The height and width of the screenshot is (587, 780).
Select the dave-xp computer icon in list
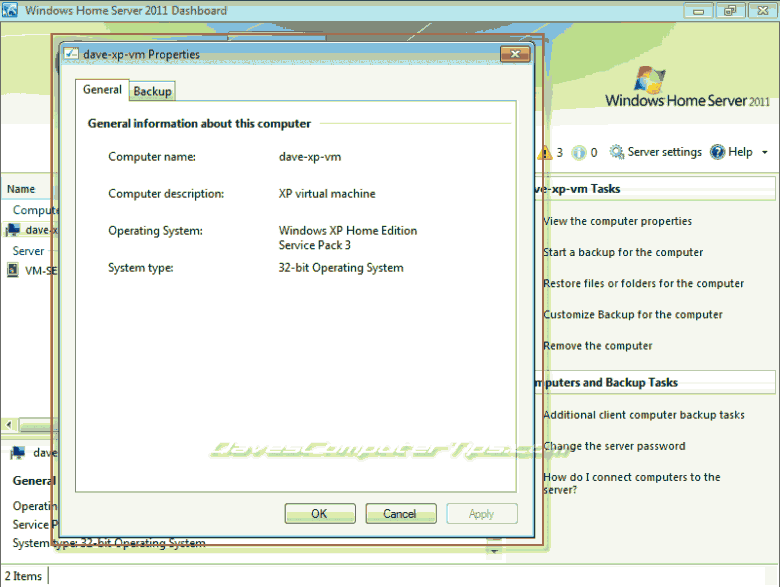13,230
